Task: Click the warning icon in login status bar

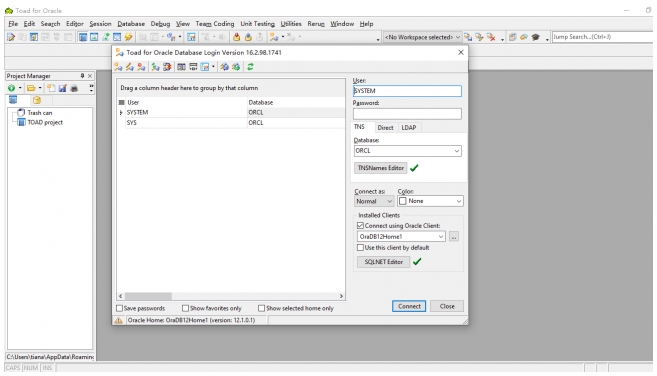Action: [x=119, y=320]
